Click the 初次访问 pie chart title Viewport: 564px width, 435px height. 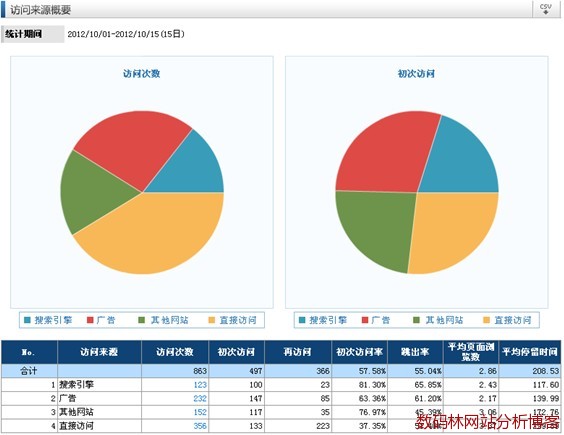click(x=416, y=74)
